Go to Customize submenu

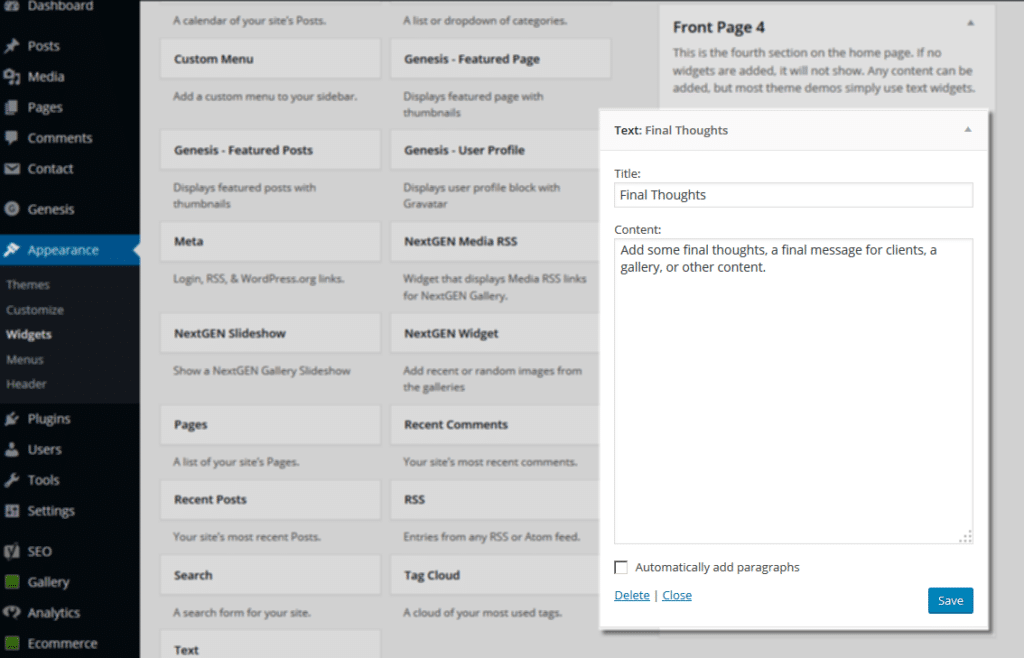pyautogui.click(x=35, y=310)
